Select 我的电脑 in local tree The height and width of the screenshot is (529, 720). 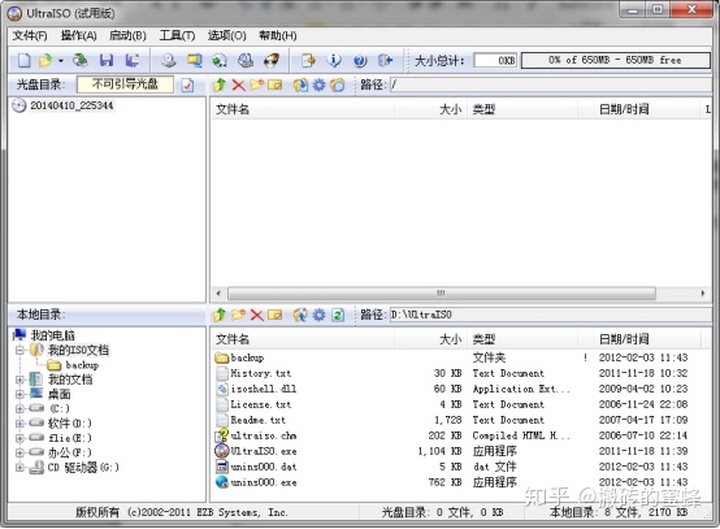point(52,335)
